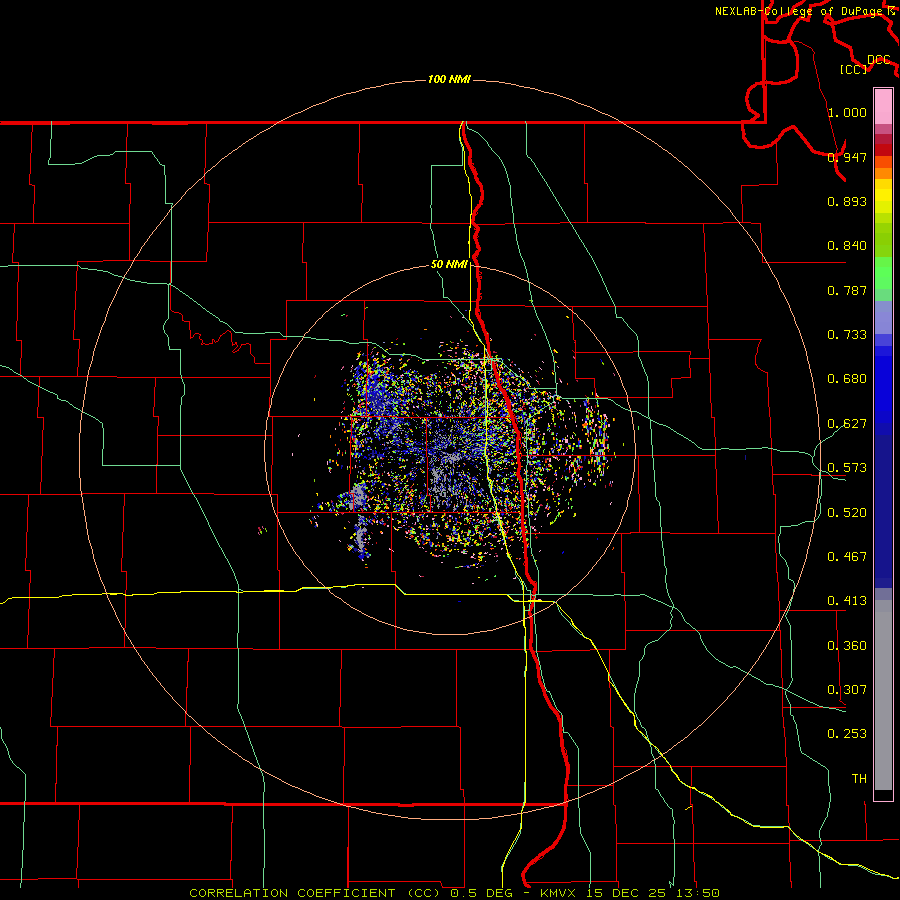Click the 0.680 scale value
The height and width of the screenshot is (900, 900).
[847, 379]
